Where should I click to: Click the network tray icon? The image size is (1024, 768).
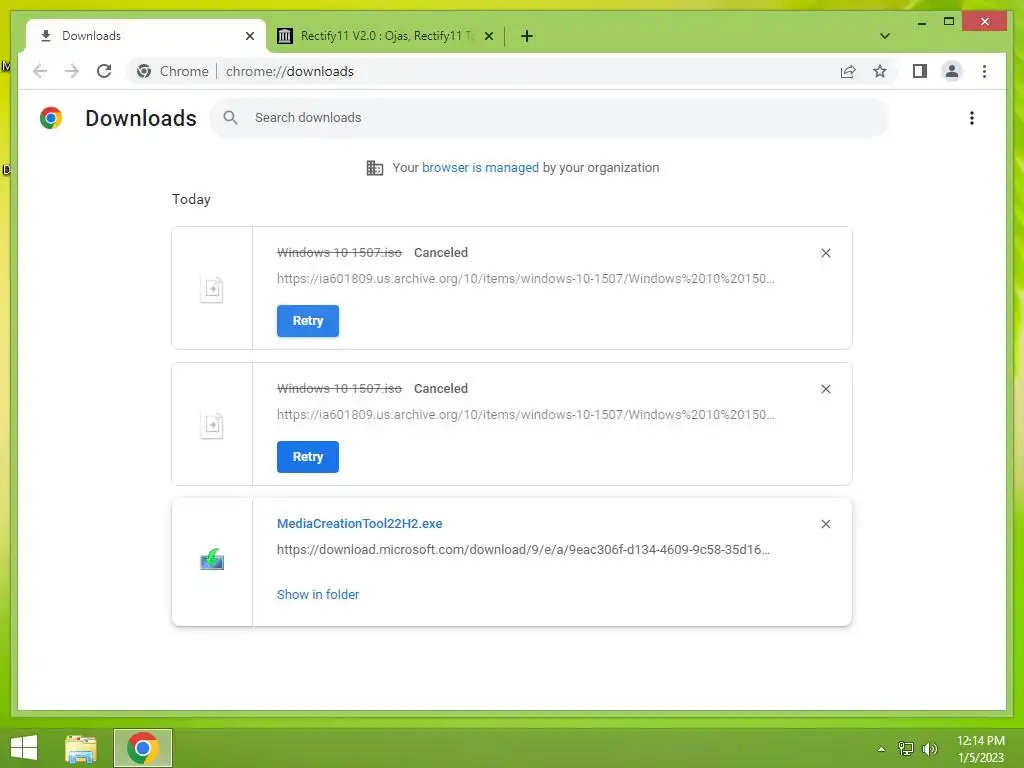(906, 748)
